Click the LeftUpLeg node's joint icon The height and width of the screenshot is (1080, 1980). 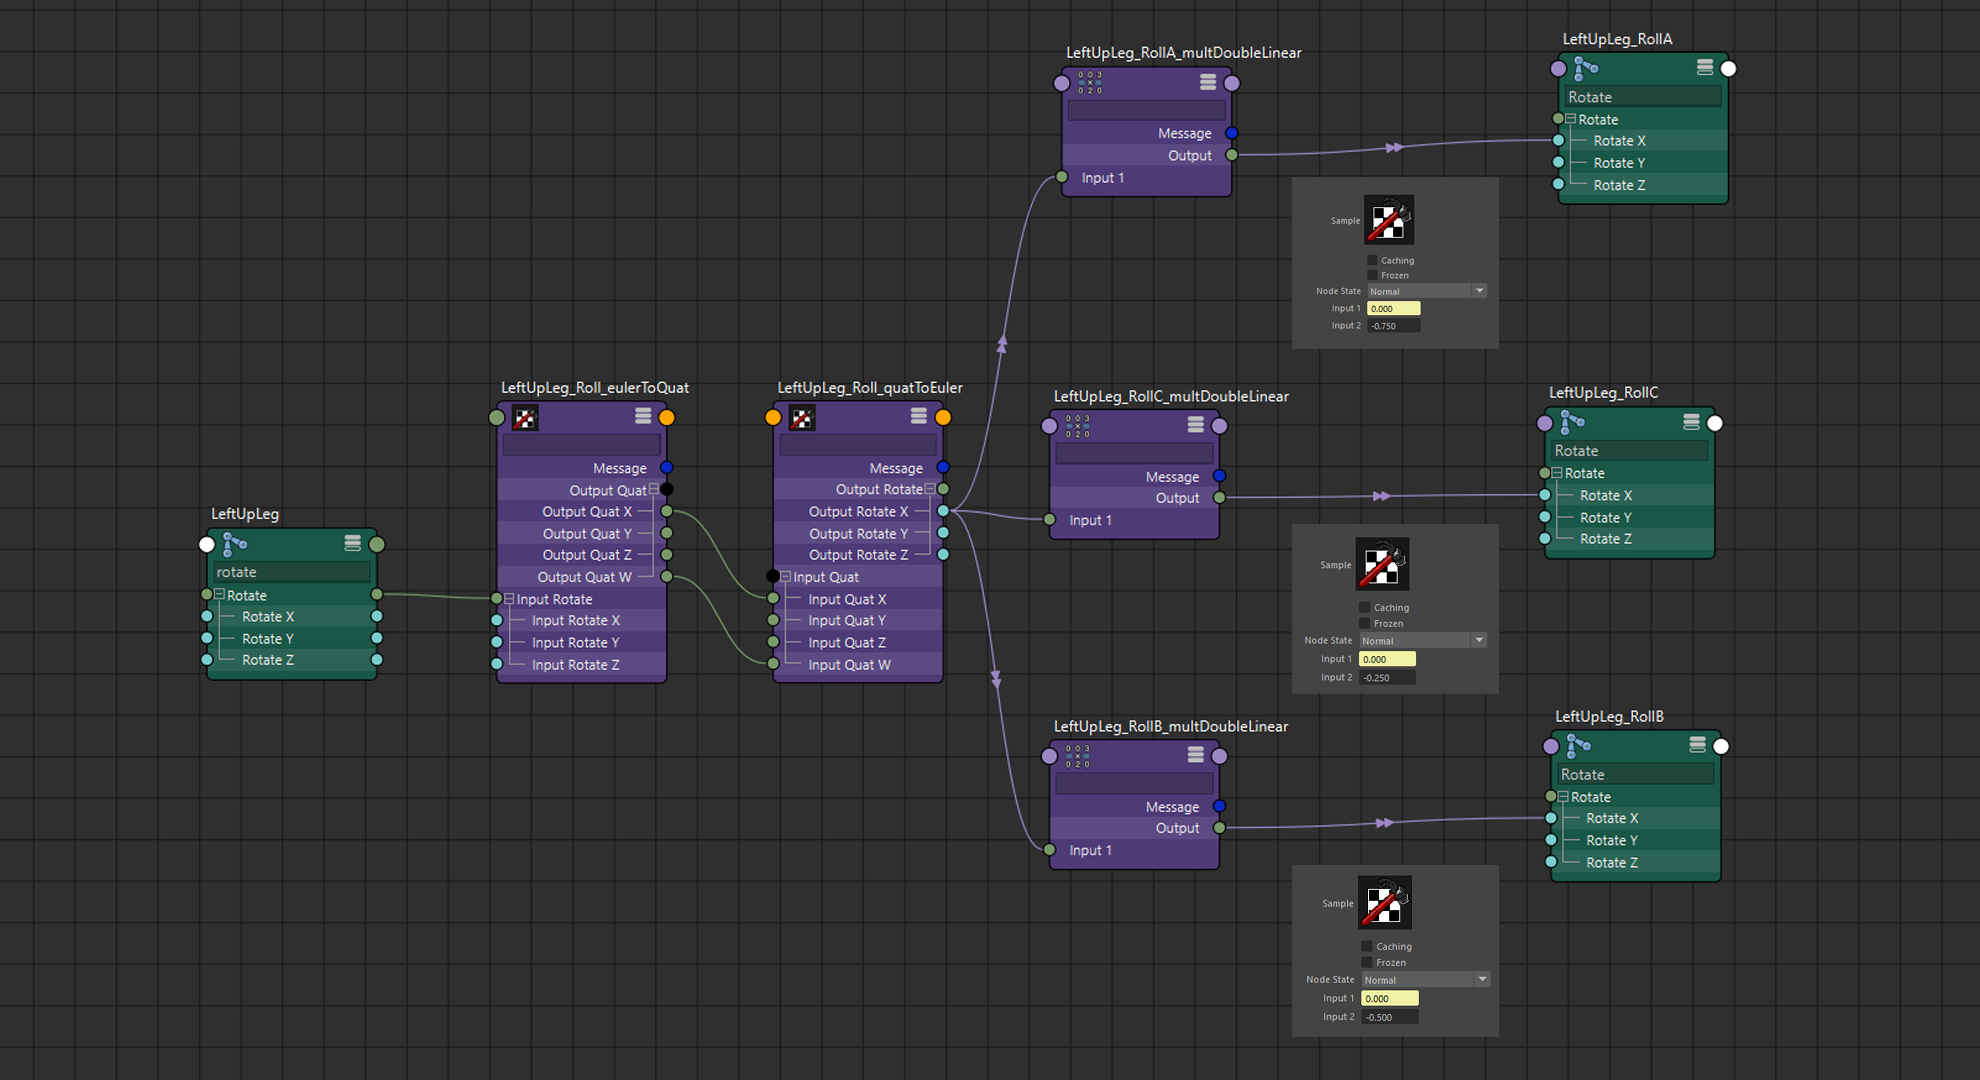tap(235, 544)
